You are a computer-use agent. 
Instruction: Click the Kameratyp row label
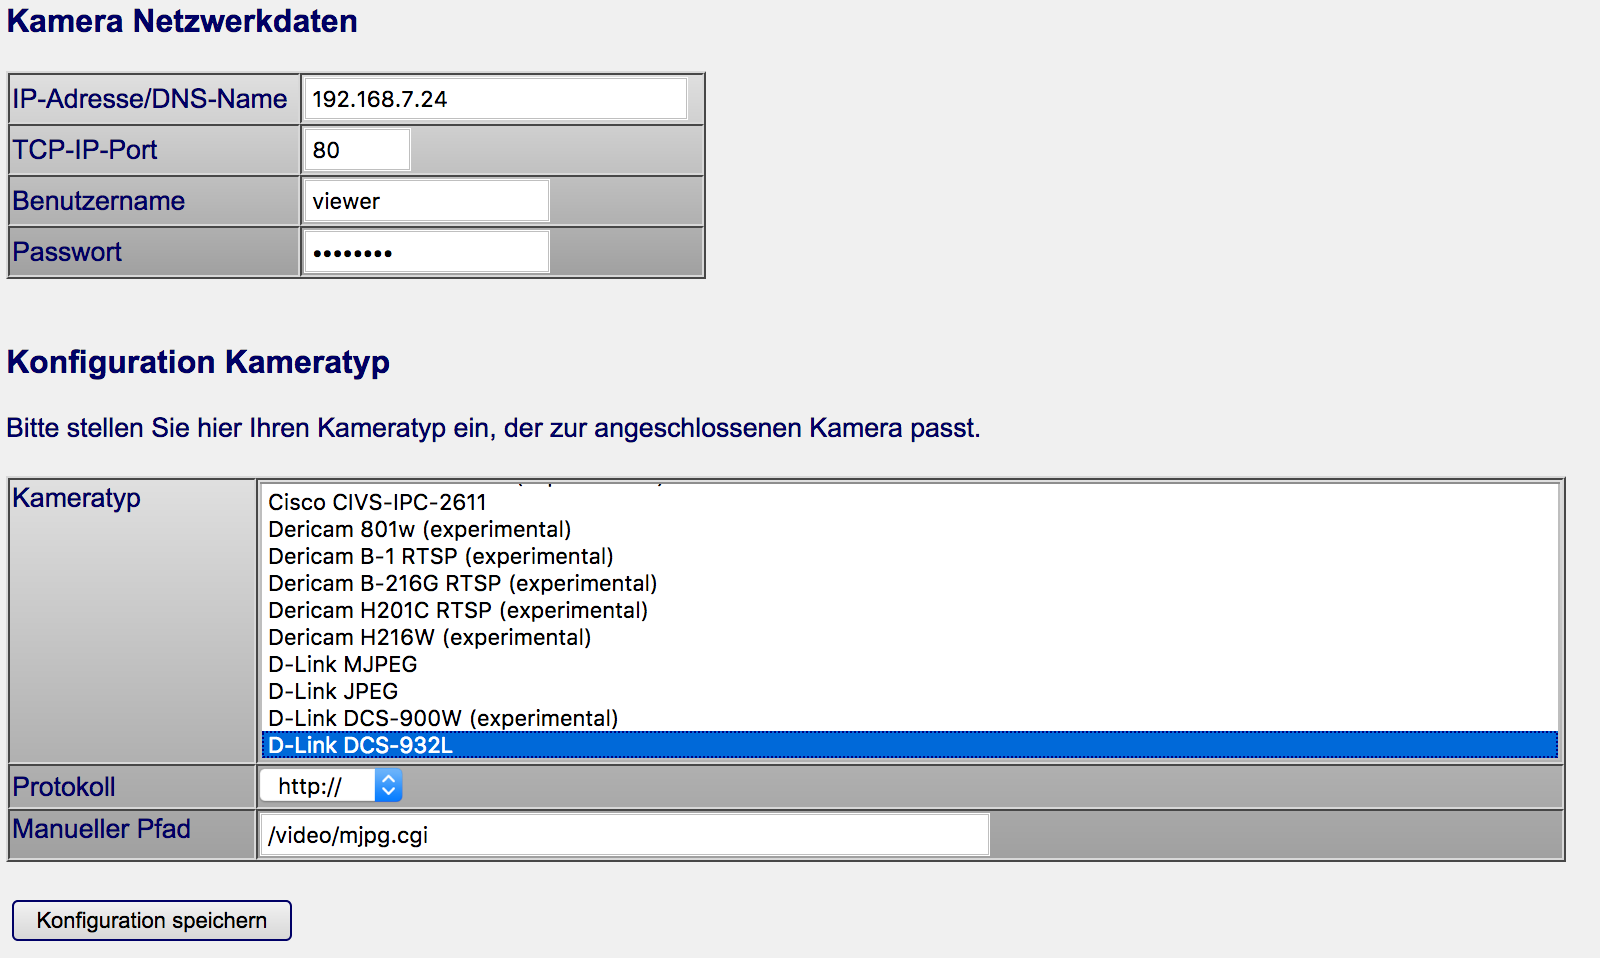tap(76, 498)
